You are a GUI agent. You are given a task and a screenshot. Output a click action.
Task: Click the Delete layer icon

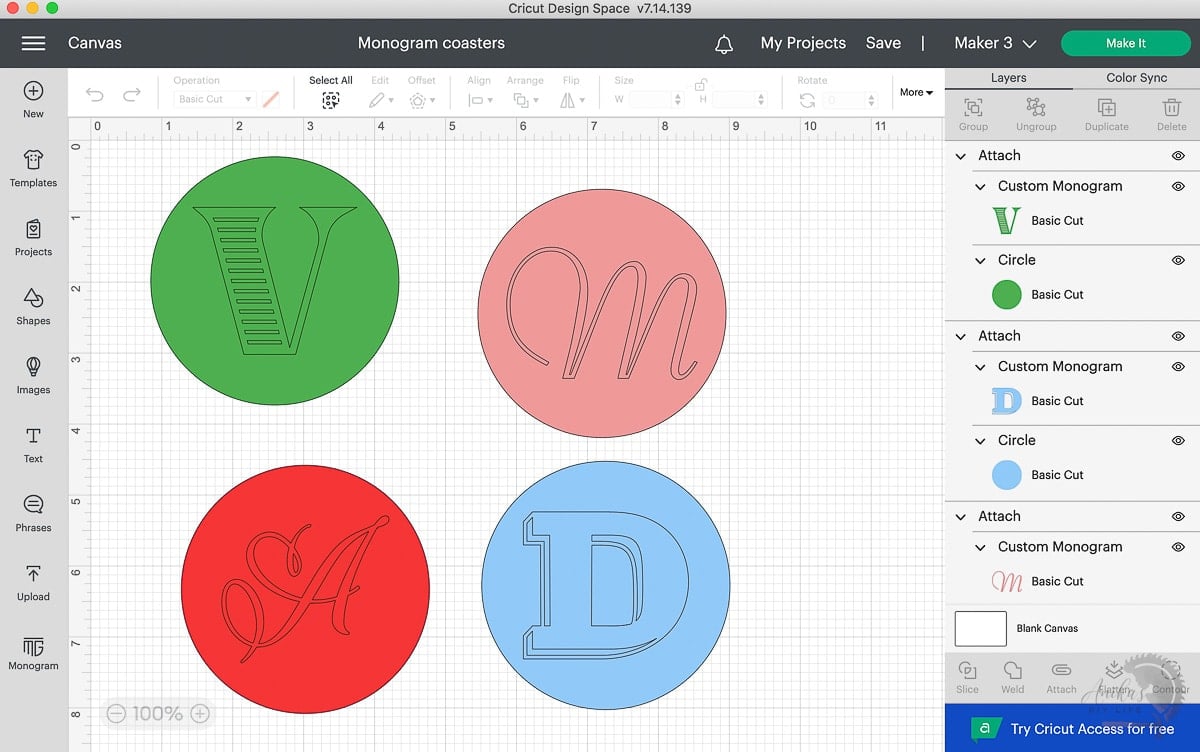tap(1172, 107)
